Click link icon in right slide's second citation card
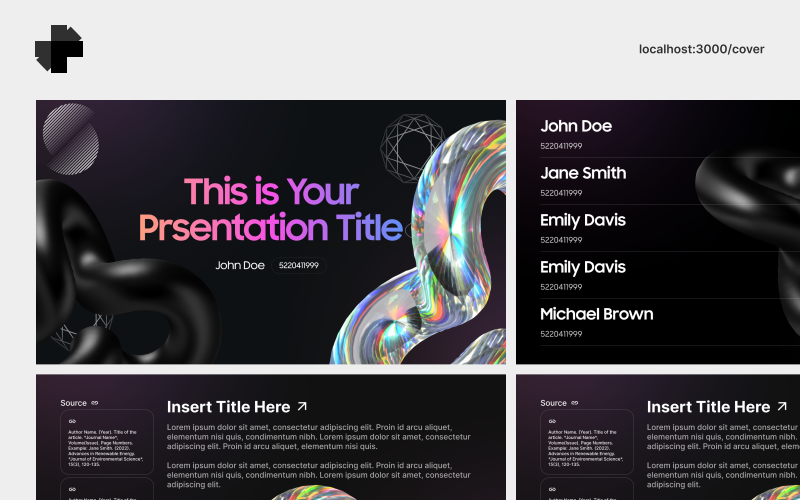800x500 pixels. 552,489
